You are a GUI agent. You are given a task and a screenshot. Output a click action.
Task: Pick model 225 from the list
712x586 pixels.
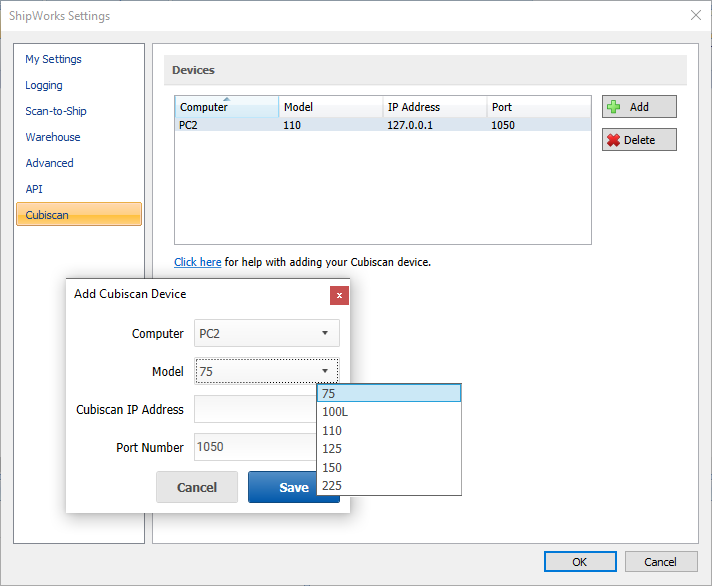[x=389, y=486]
